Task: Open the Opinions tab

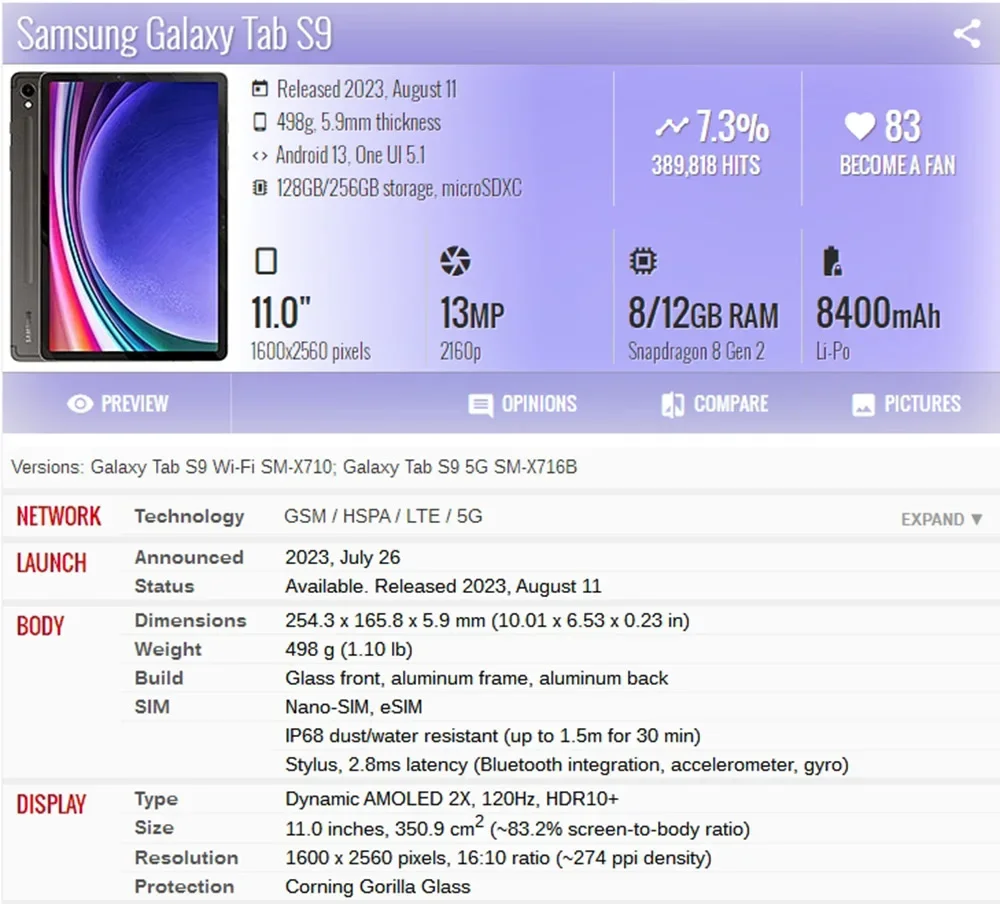Action: click(x=522, y=404)
